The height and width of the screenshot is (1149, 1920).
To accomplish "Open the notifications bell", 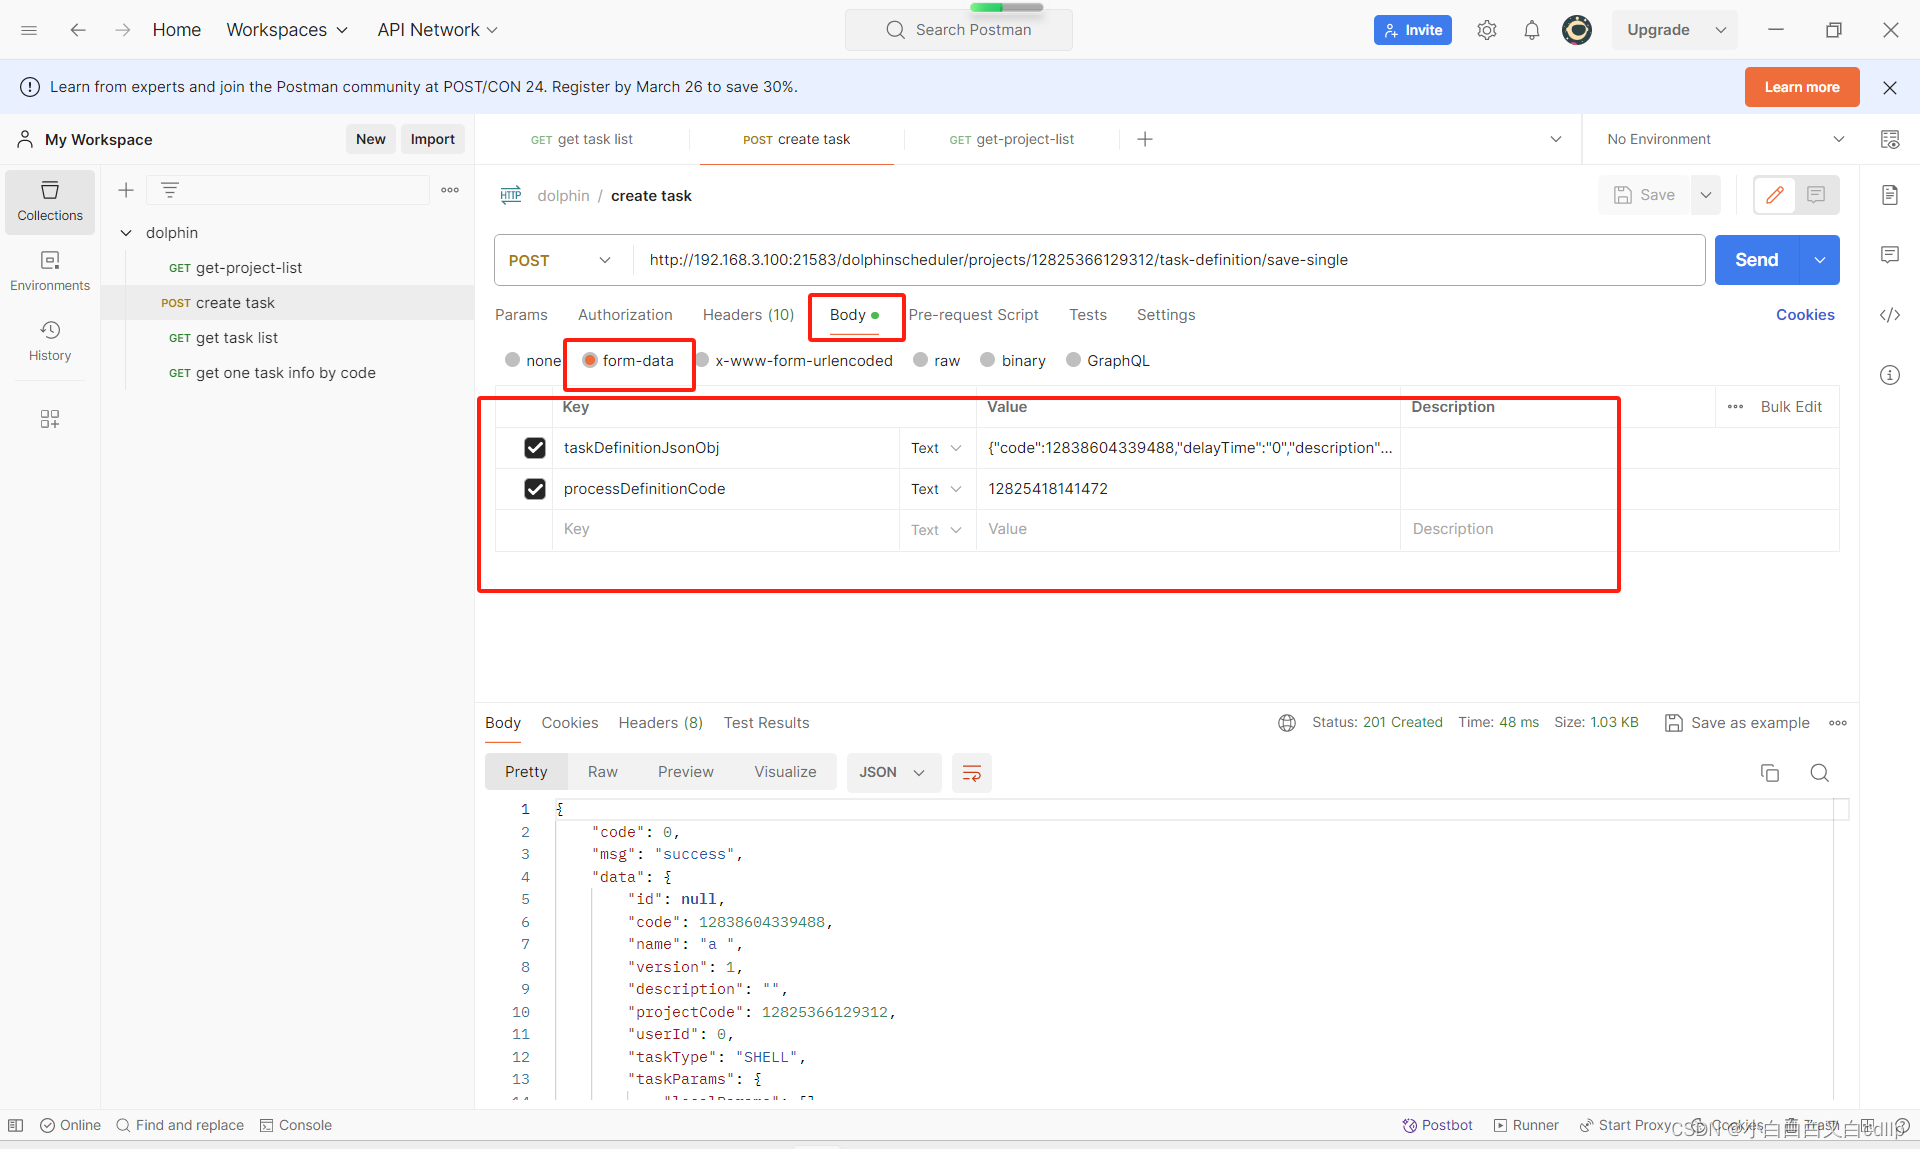I will click(x=1532, y=30).
